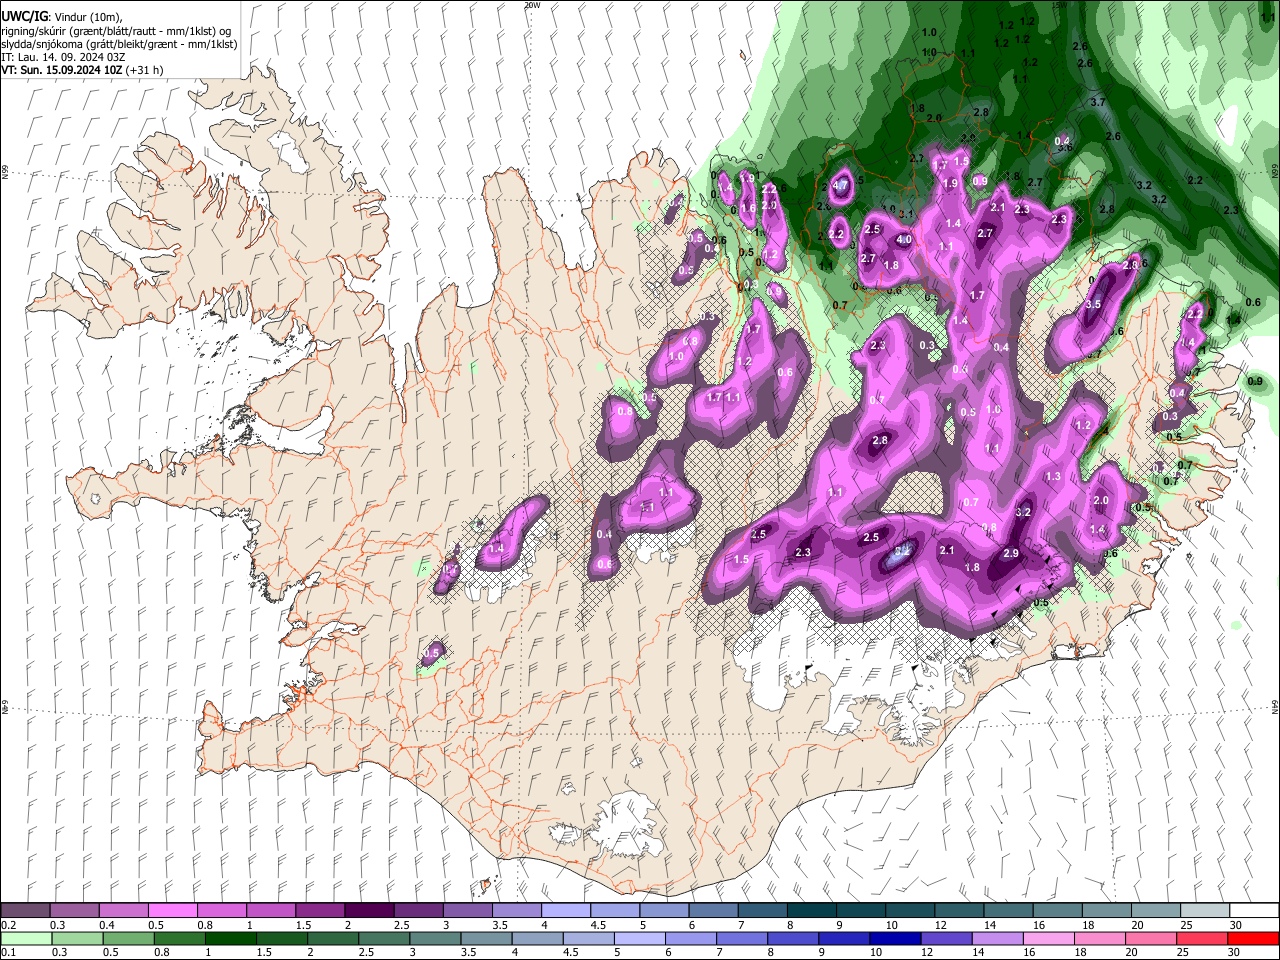Click the 'VT: Sun. 15.09.2024 10Z (+31 h)' line

tap(82, 70)
